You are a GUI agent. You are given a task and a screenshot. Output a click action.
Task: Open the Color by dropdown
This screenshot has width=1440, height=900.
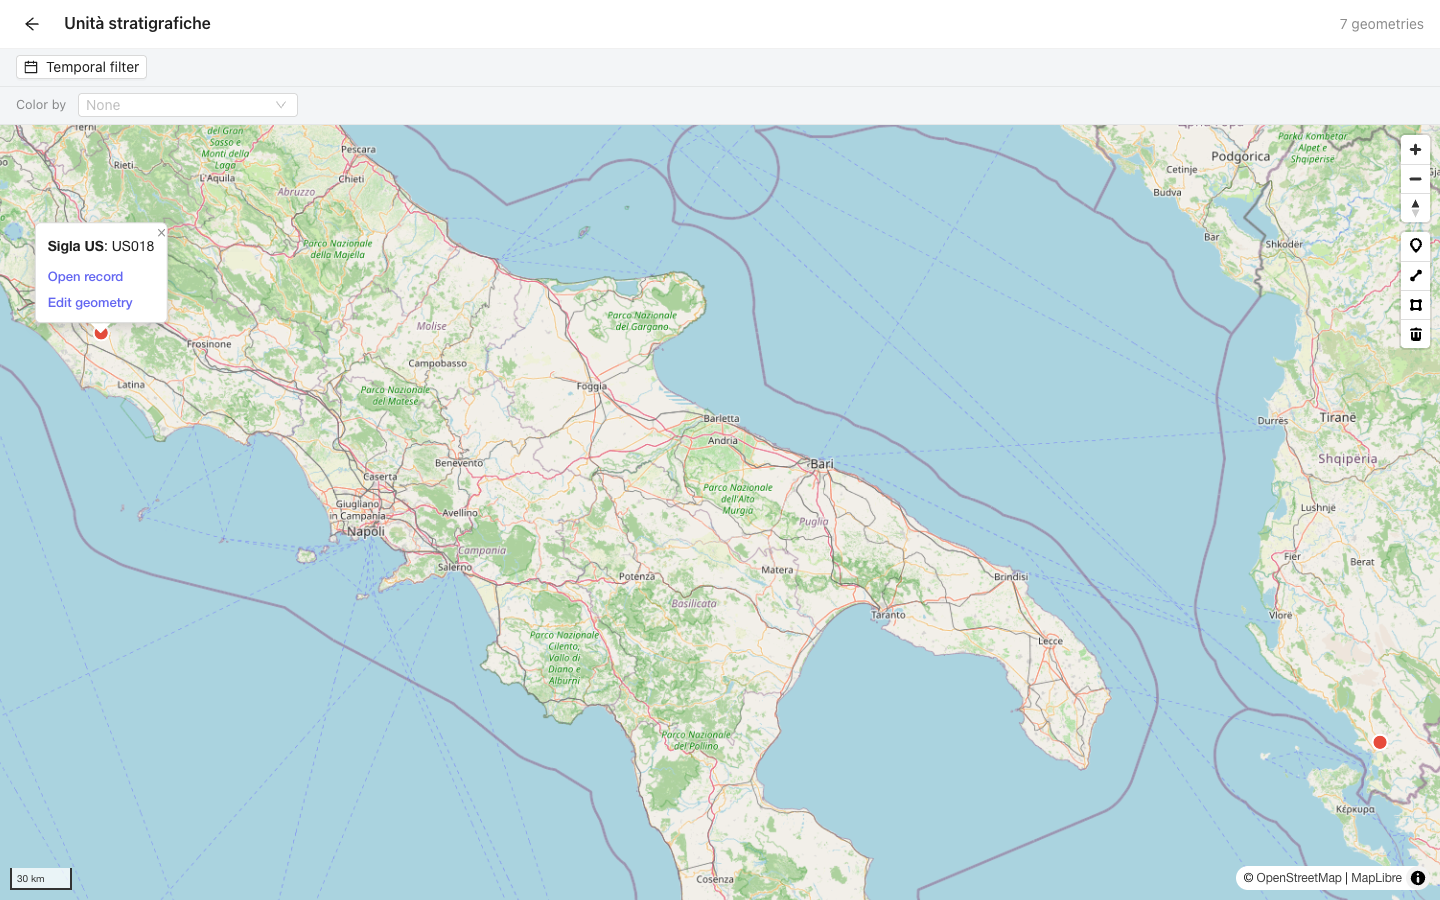coord(188,105)
